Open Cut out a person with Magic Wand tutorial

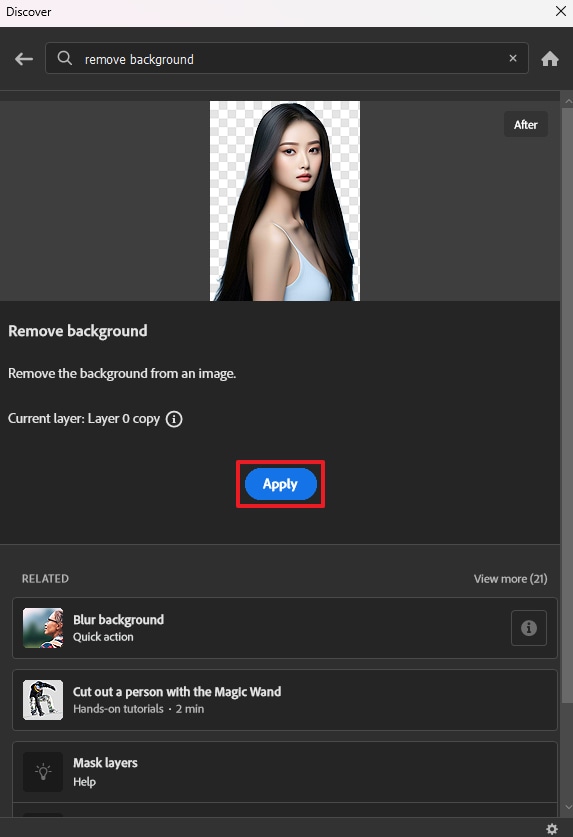tap(285, 700)
